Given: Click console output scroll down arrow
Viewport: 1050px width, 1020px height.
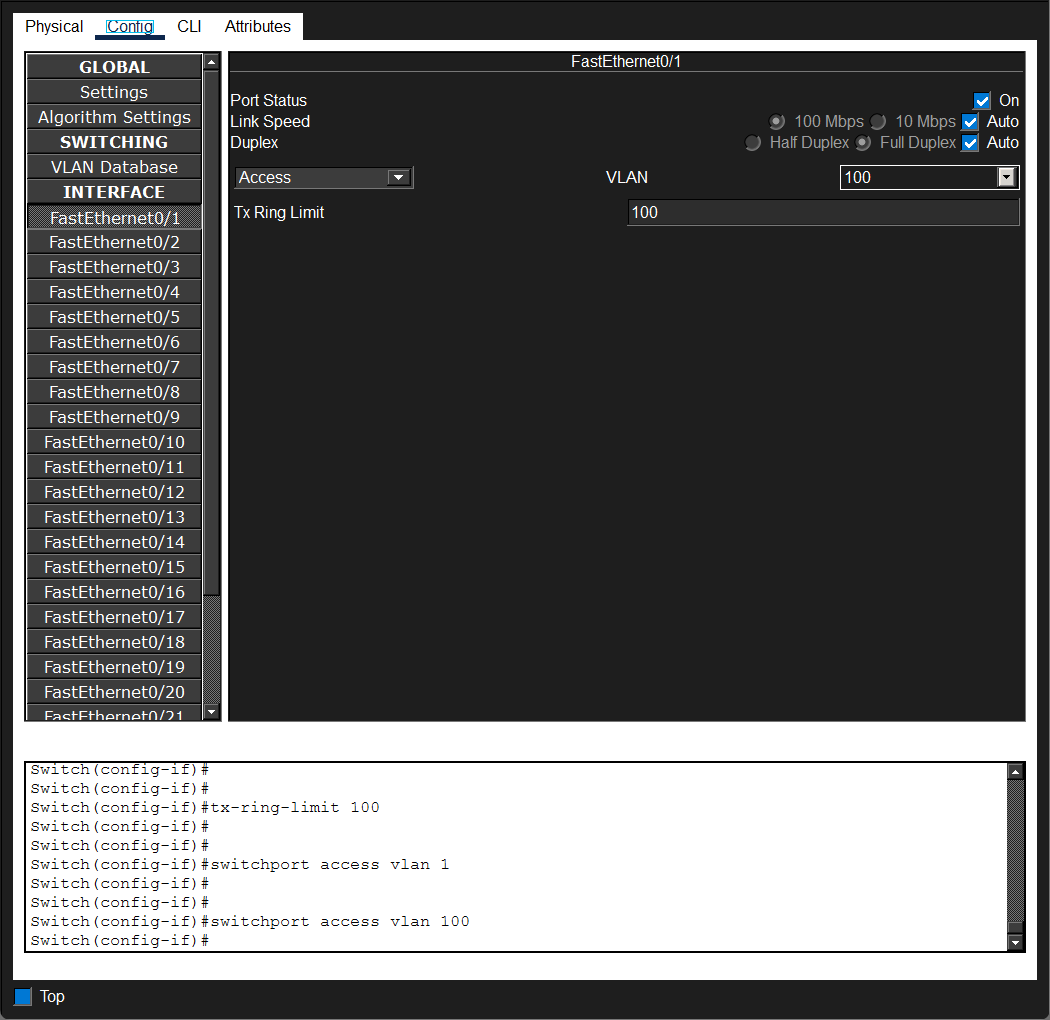Looking at the screenshot, I should pyautogui.click(x=1015, y=942).
